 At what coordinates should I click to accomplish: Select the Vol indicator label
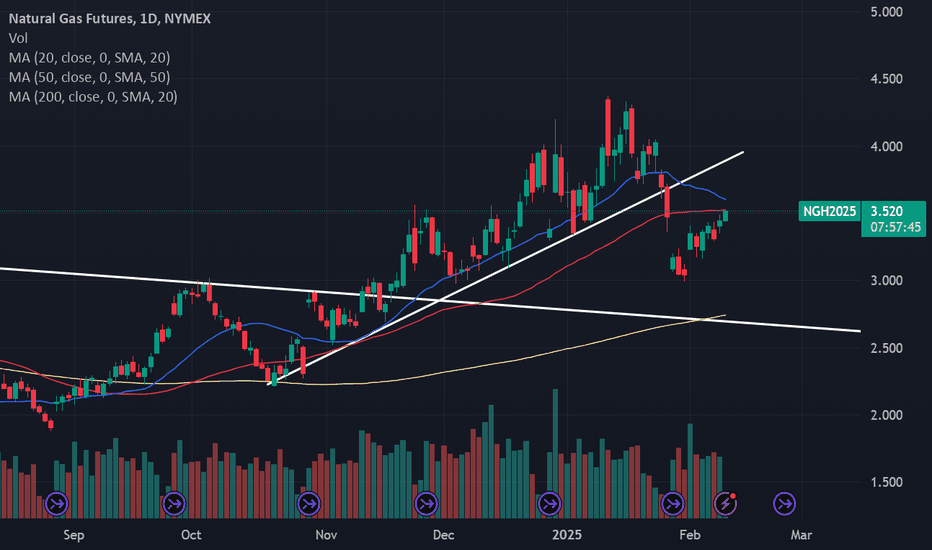[18, 38]
